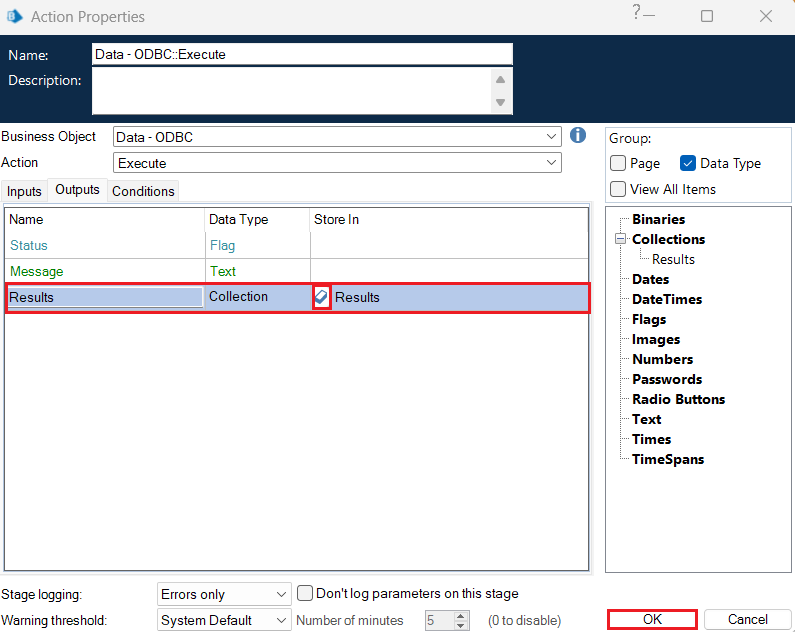Click the Blue Prism app icon in title bar
This screenshot has height=632, width=795.
pyautogui.click(x=15, y=16)
